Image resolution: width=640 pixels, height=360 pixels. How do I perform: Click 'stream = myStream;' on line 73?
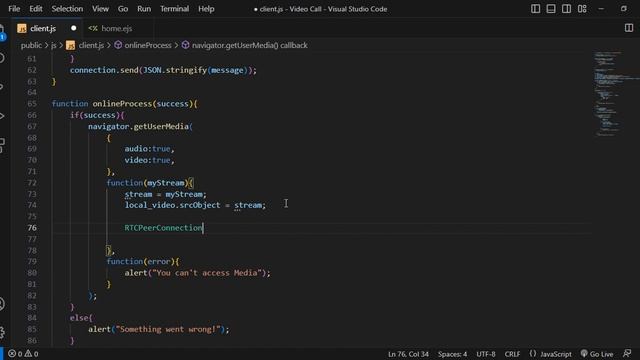click(165, 194)
